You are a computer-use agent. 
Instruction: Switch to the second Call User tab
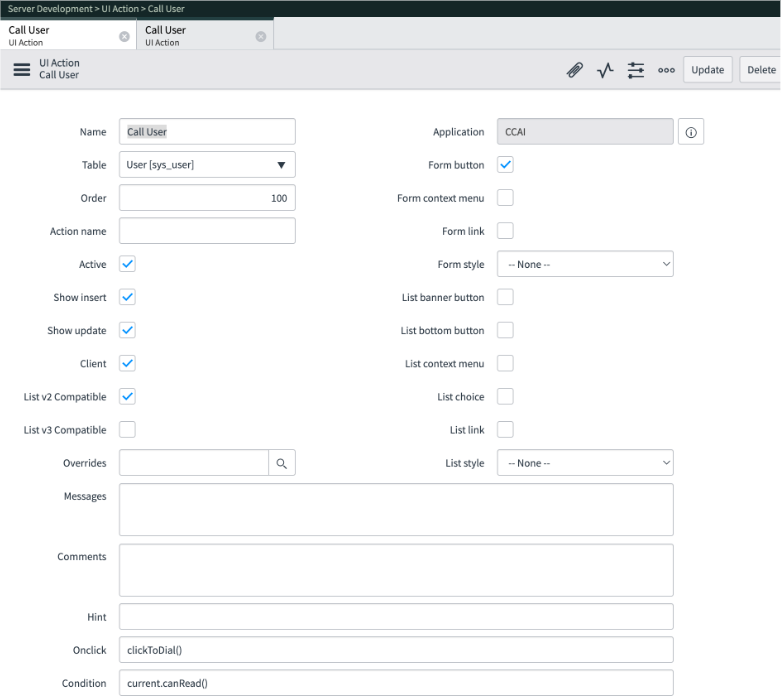195,35
